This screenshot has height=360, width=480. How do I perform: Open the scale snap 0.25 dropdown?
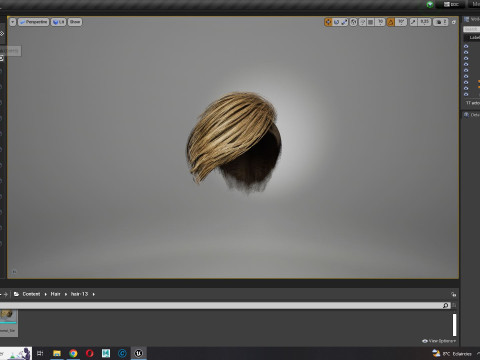point(424,22)
